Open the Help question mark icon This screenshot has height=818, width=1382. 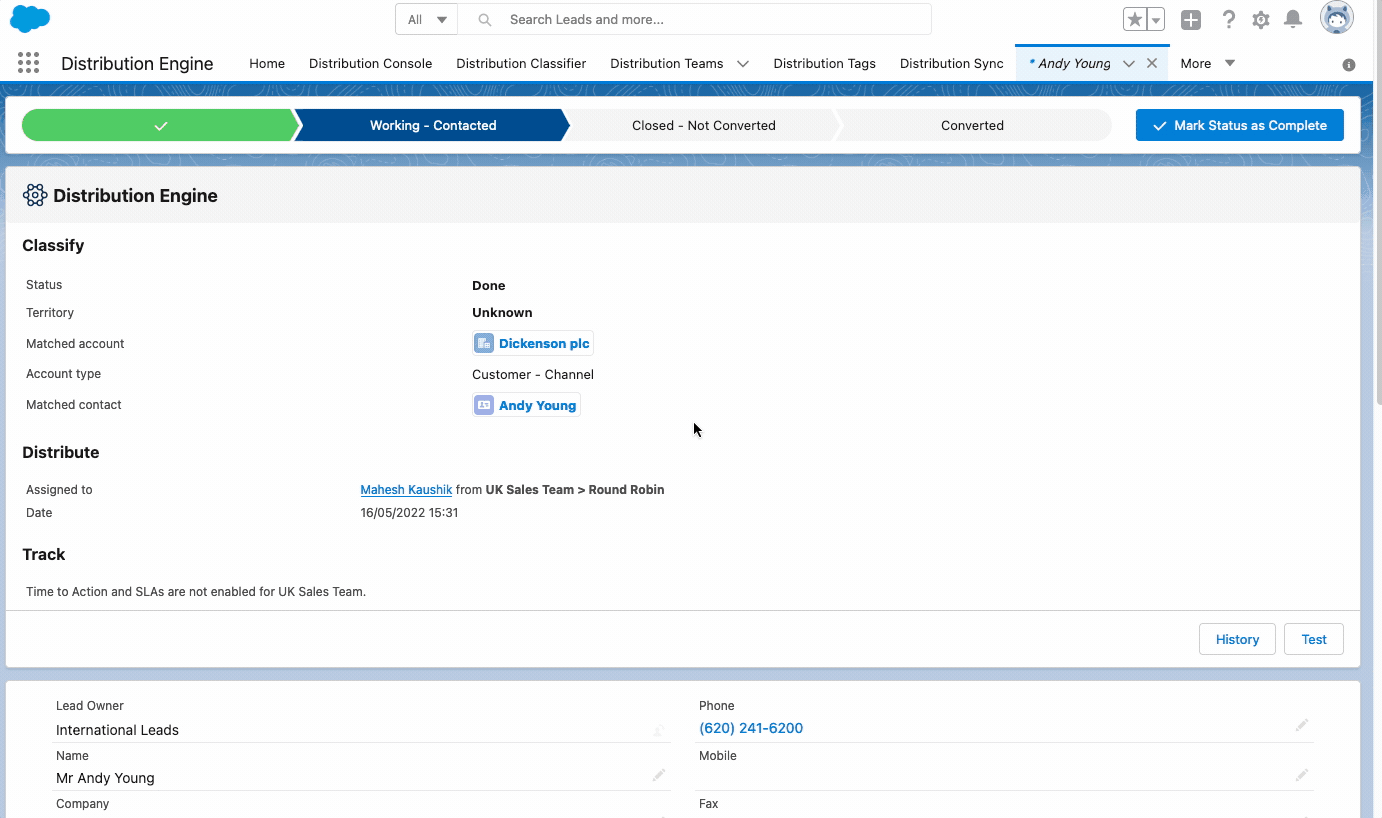pyautogui.click(x=1229, y=19)
